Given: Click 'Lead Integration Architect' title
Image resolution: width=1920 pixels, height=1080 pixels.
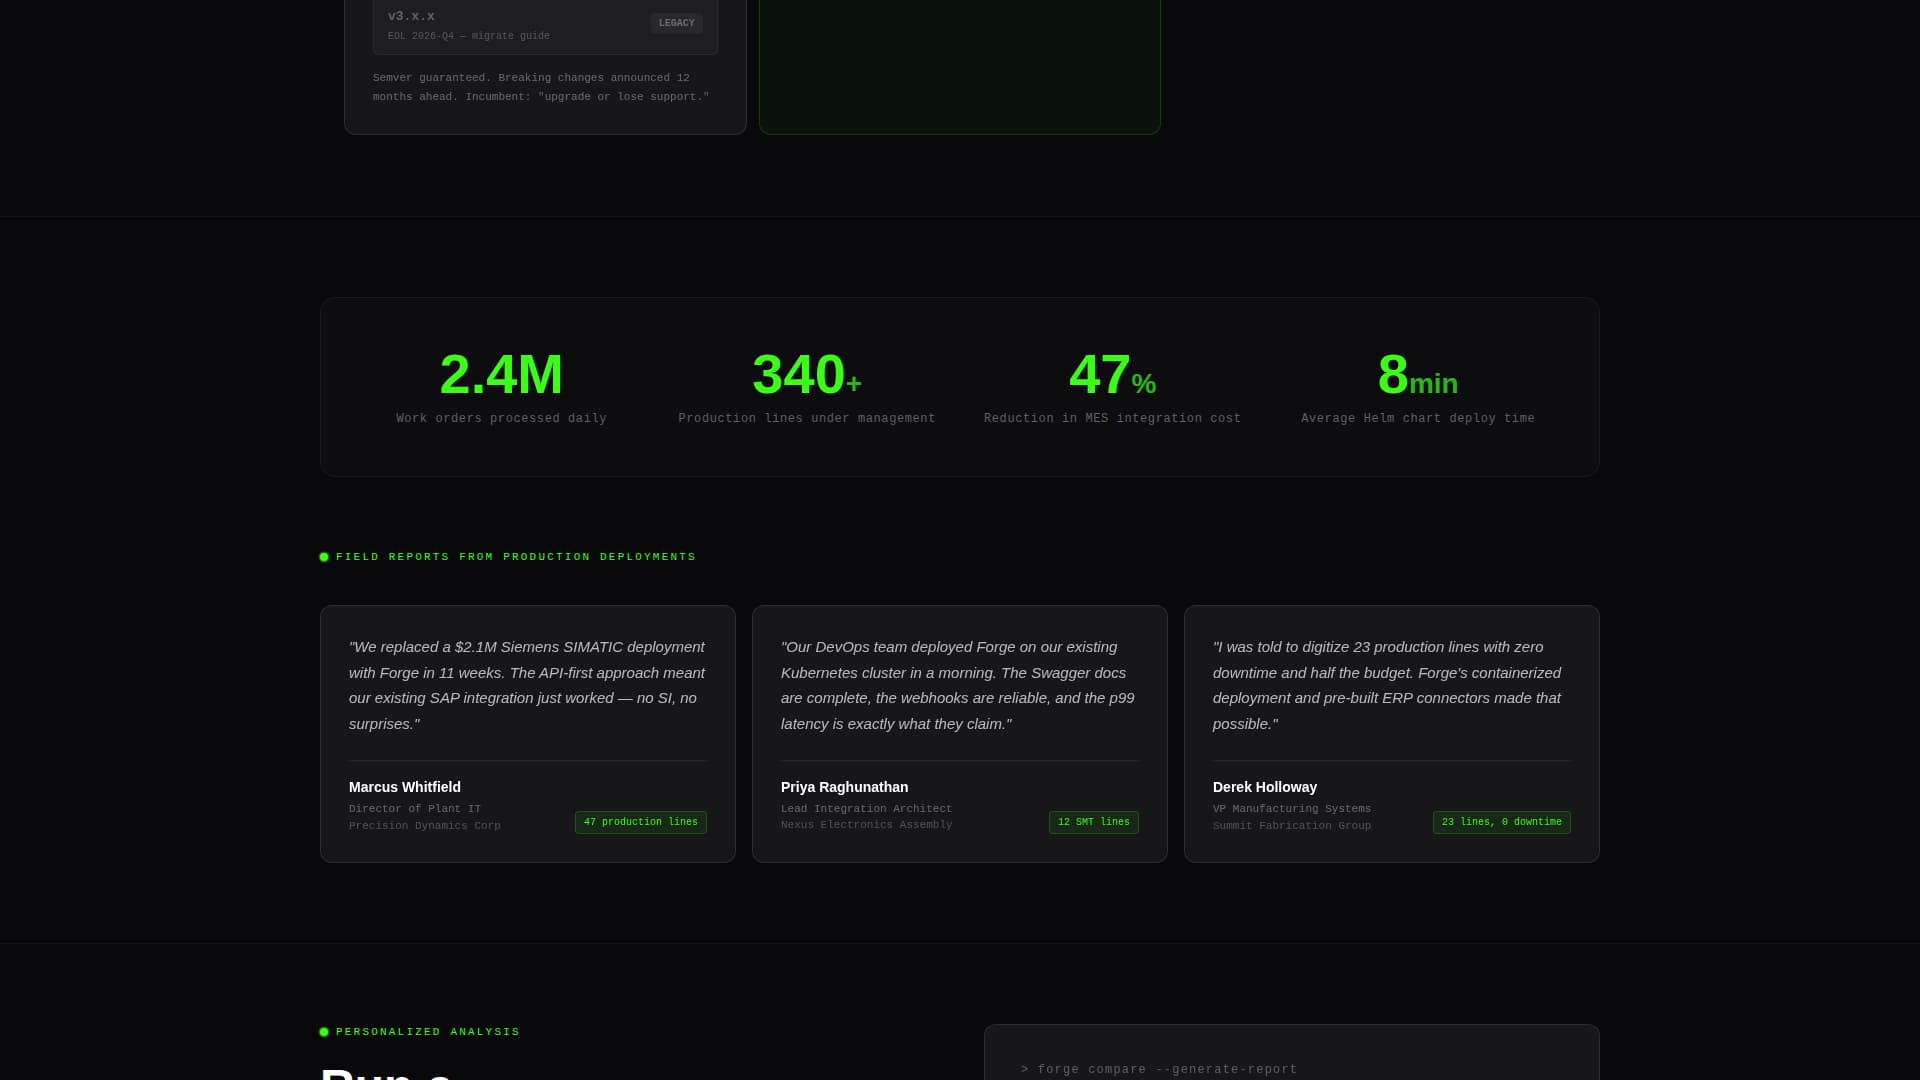Looking at the screenshot, I should tap(867, 808).
